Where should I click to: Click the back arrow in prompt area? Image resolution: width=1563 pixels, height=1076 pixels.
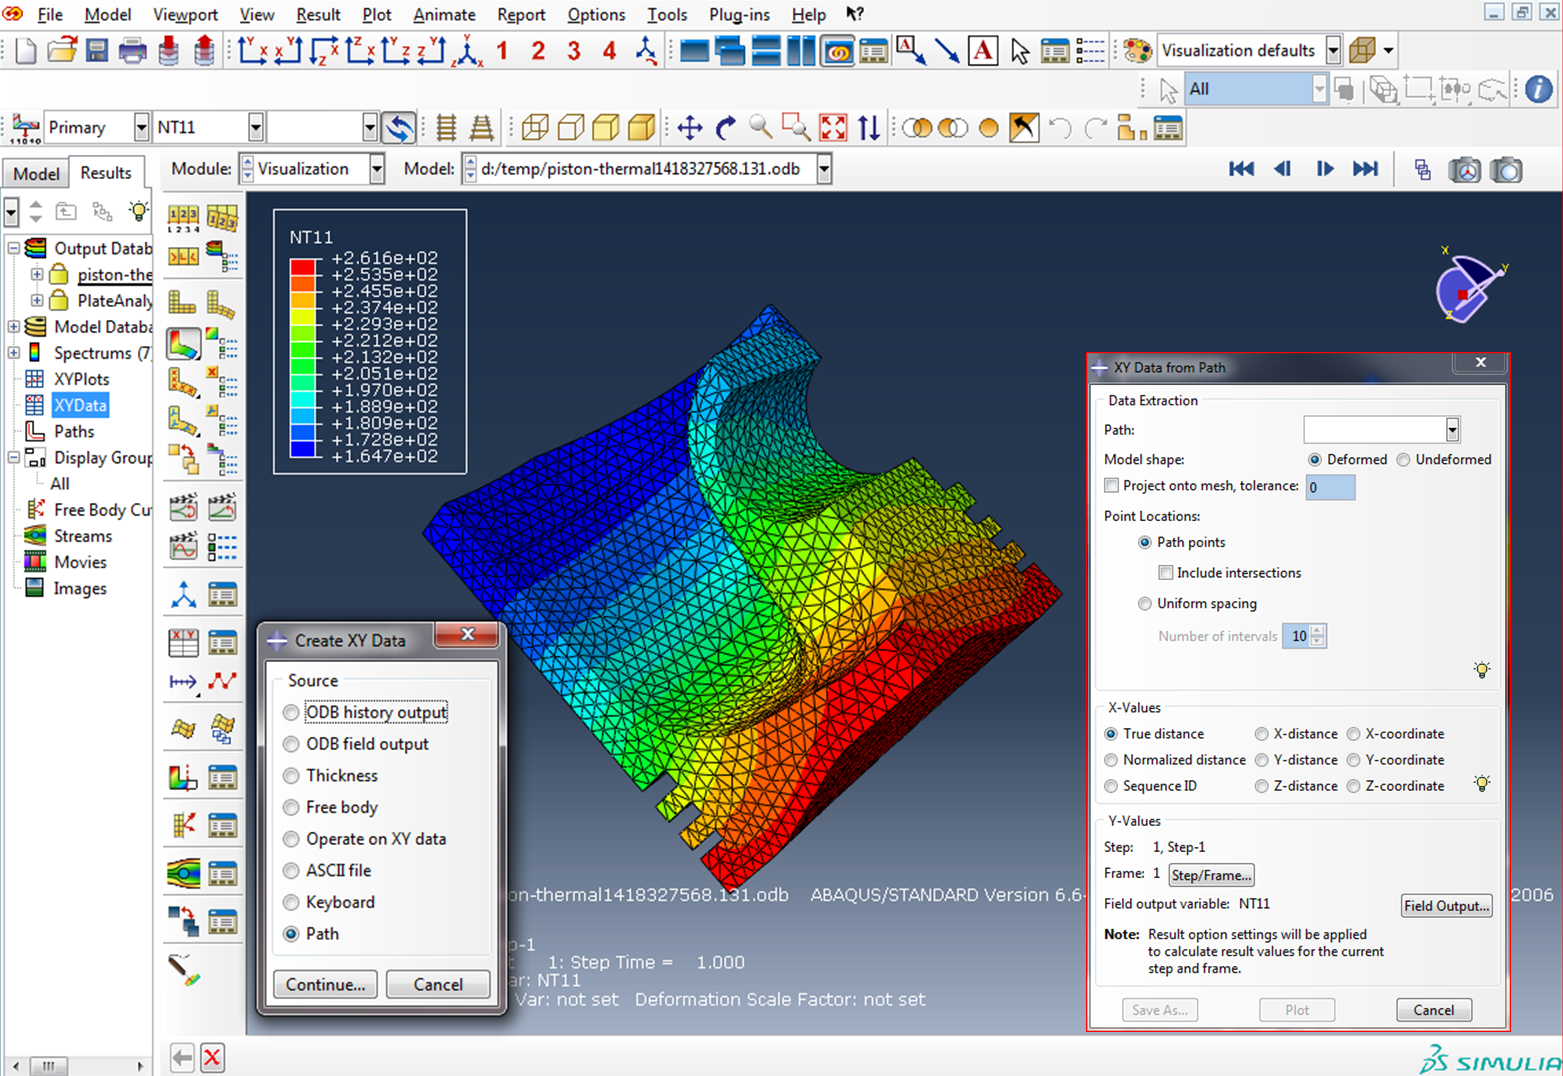pos(182,1058)
